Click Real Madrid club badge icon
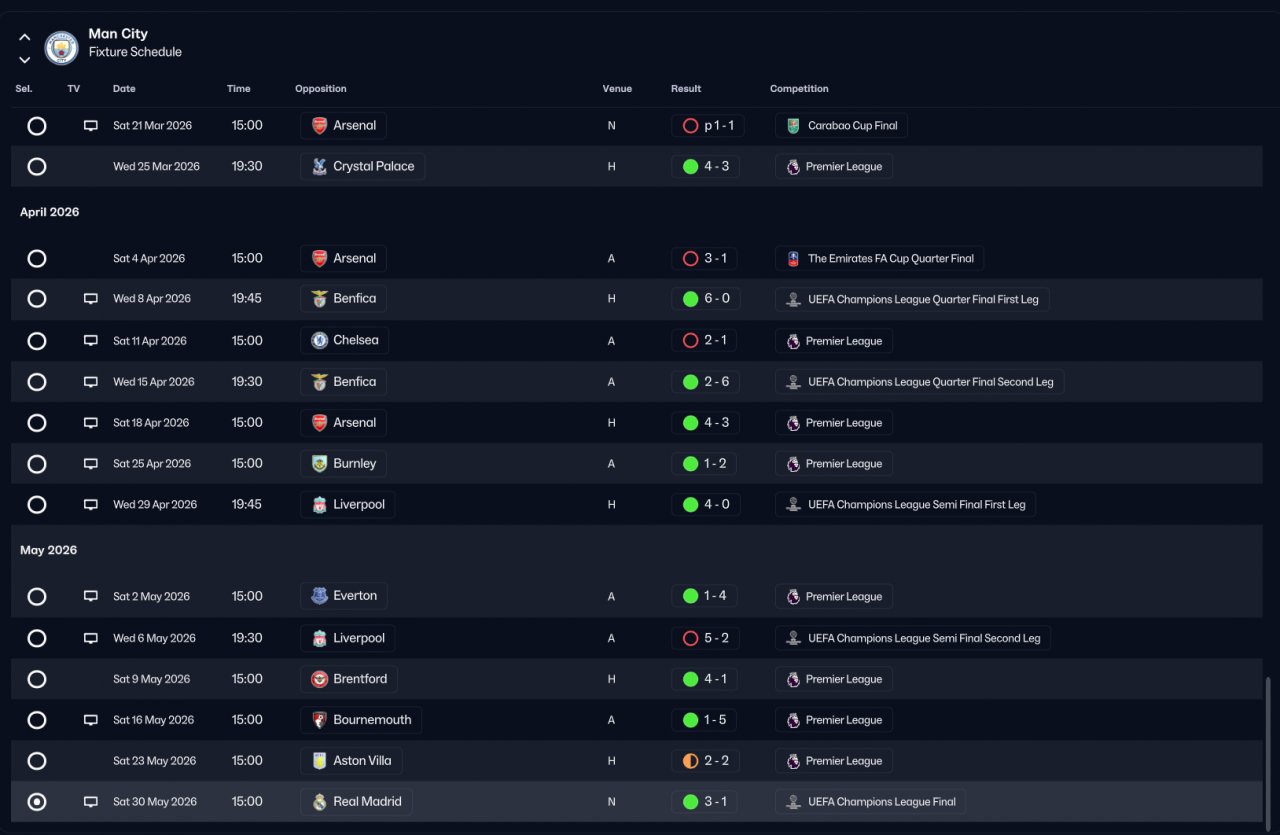 (x=319, y=802)
